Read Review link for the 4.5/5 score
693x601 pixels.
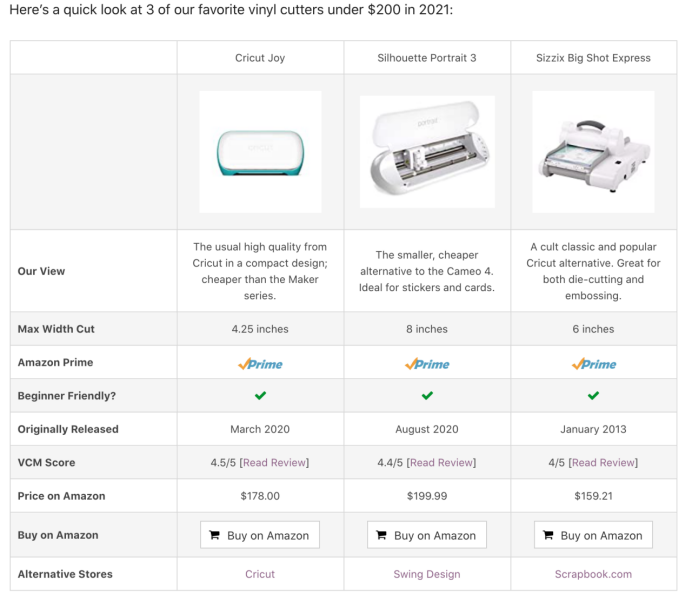(x=275, y=463)
